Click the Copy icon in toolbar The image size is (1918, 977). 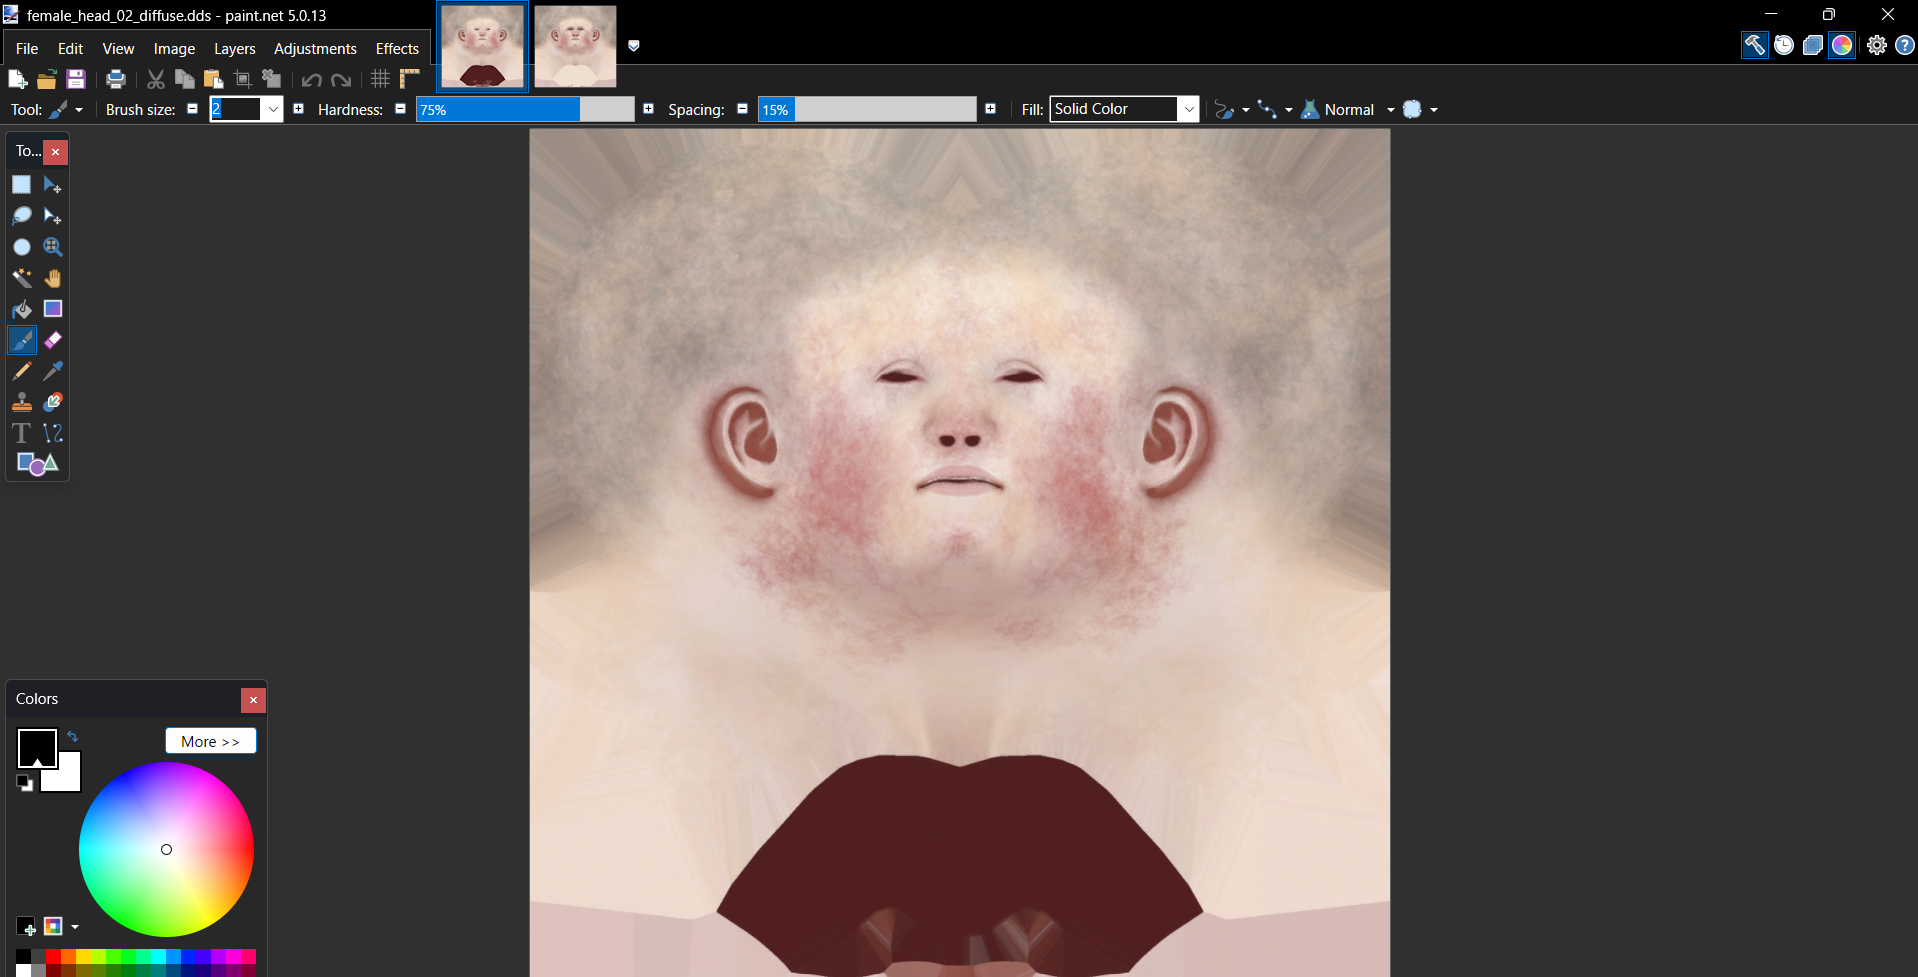pyautogui.click(x=185, y=79)
